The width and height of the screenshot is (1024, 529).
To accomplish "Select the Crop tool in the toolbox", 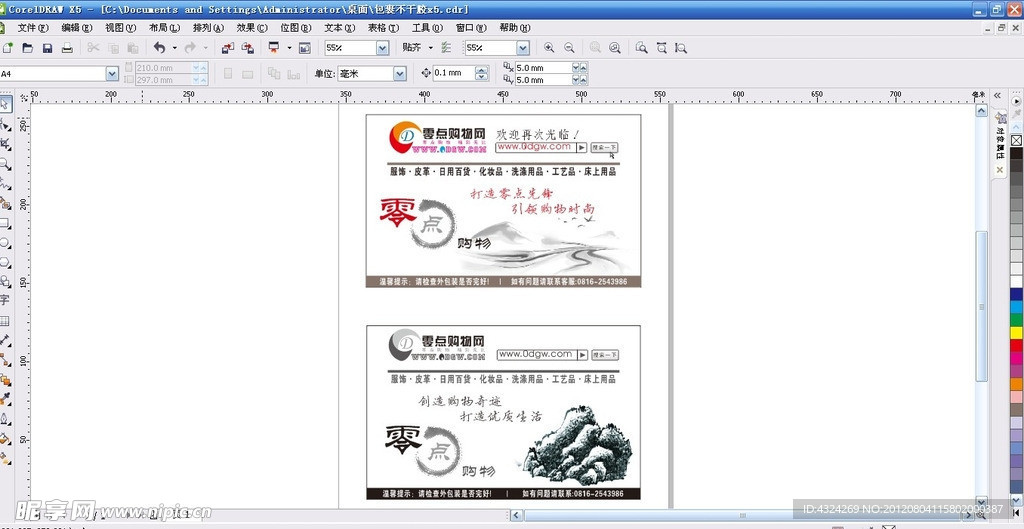I will (x=5, y=144).
